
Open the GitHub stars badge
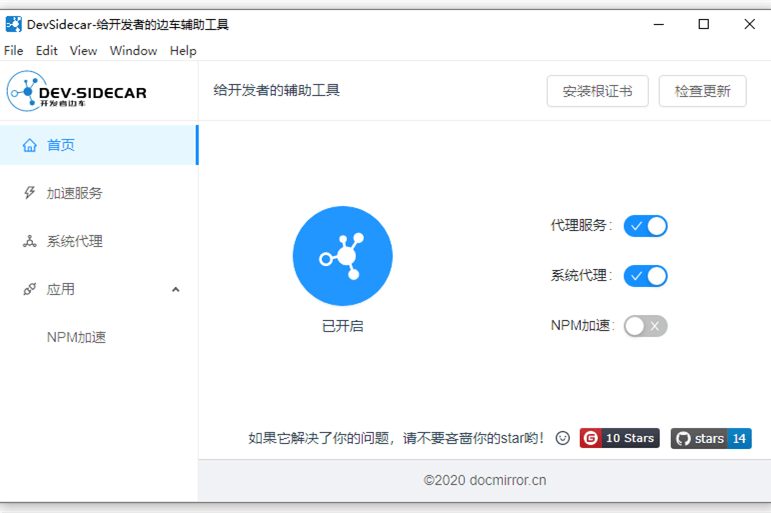coord(710,438)
